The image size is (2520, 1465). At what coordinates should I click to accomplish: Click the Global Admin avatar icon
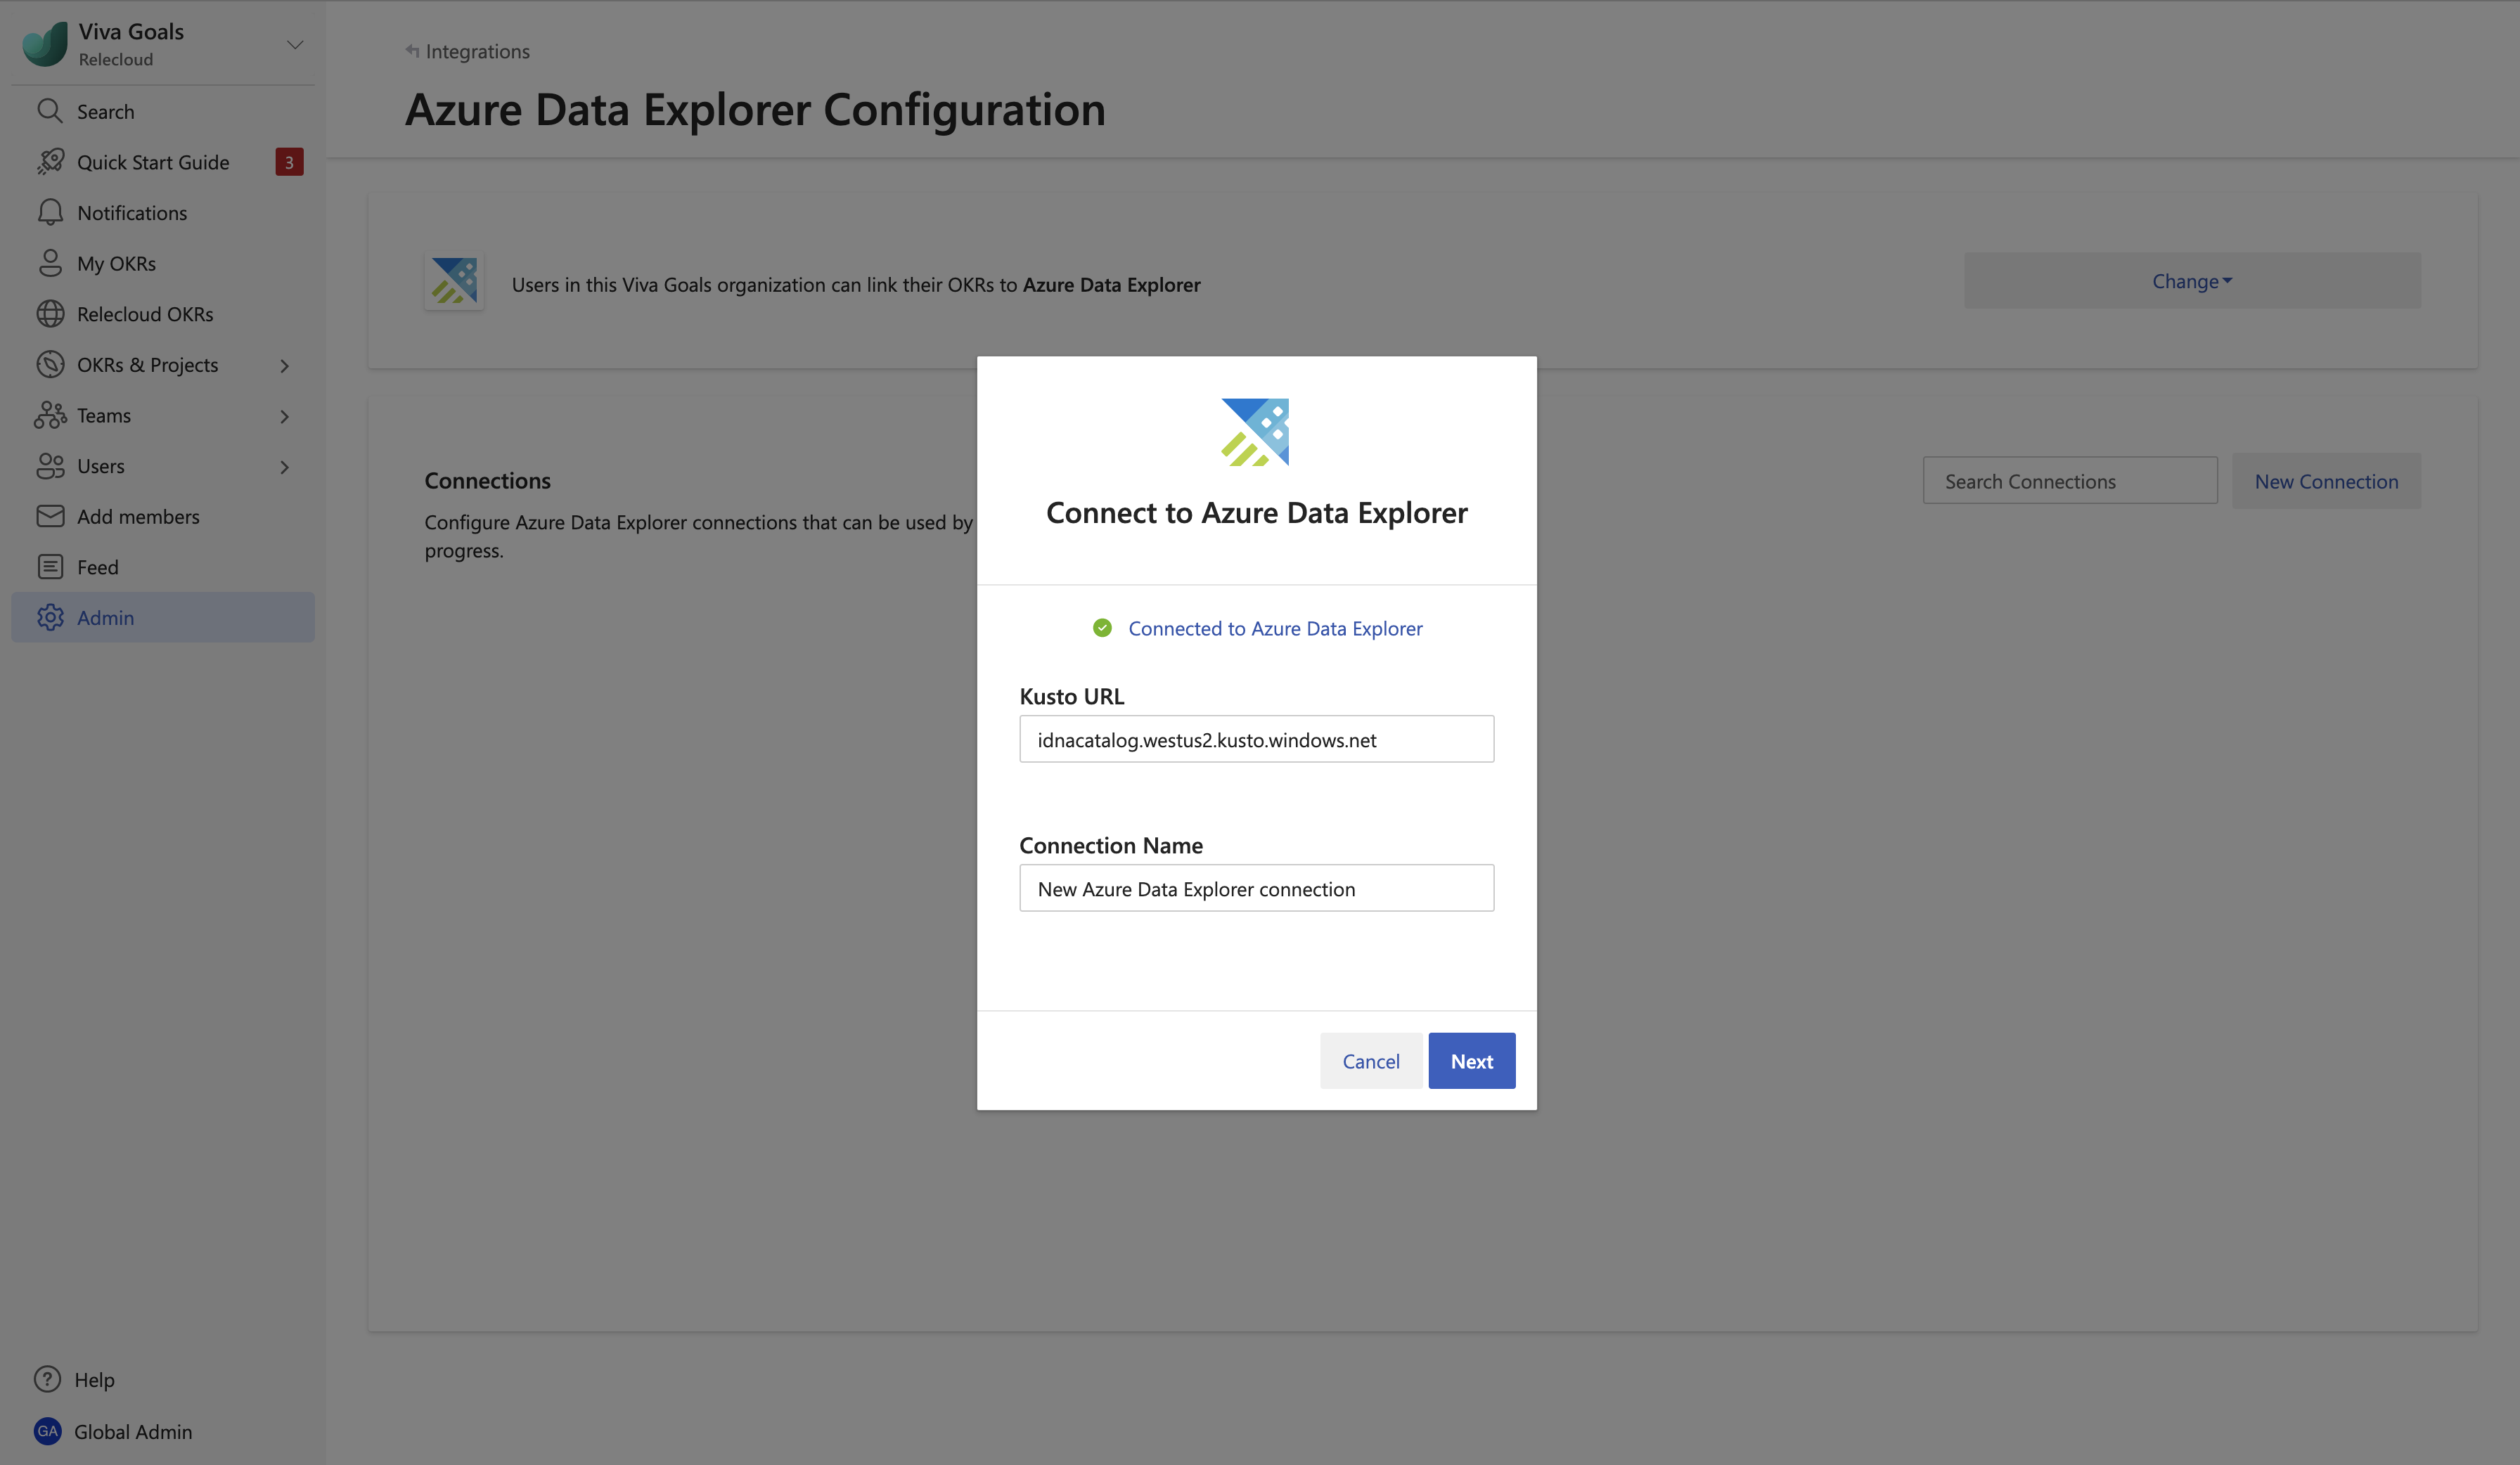click(47, 1431)
